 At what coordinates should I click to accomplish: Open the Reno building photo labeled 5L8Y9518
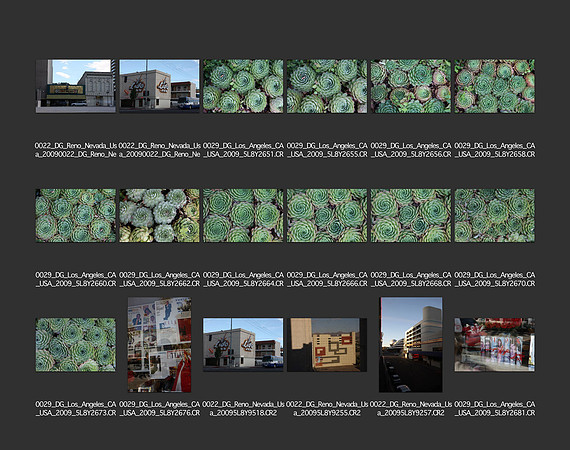pos(243,345)
